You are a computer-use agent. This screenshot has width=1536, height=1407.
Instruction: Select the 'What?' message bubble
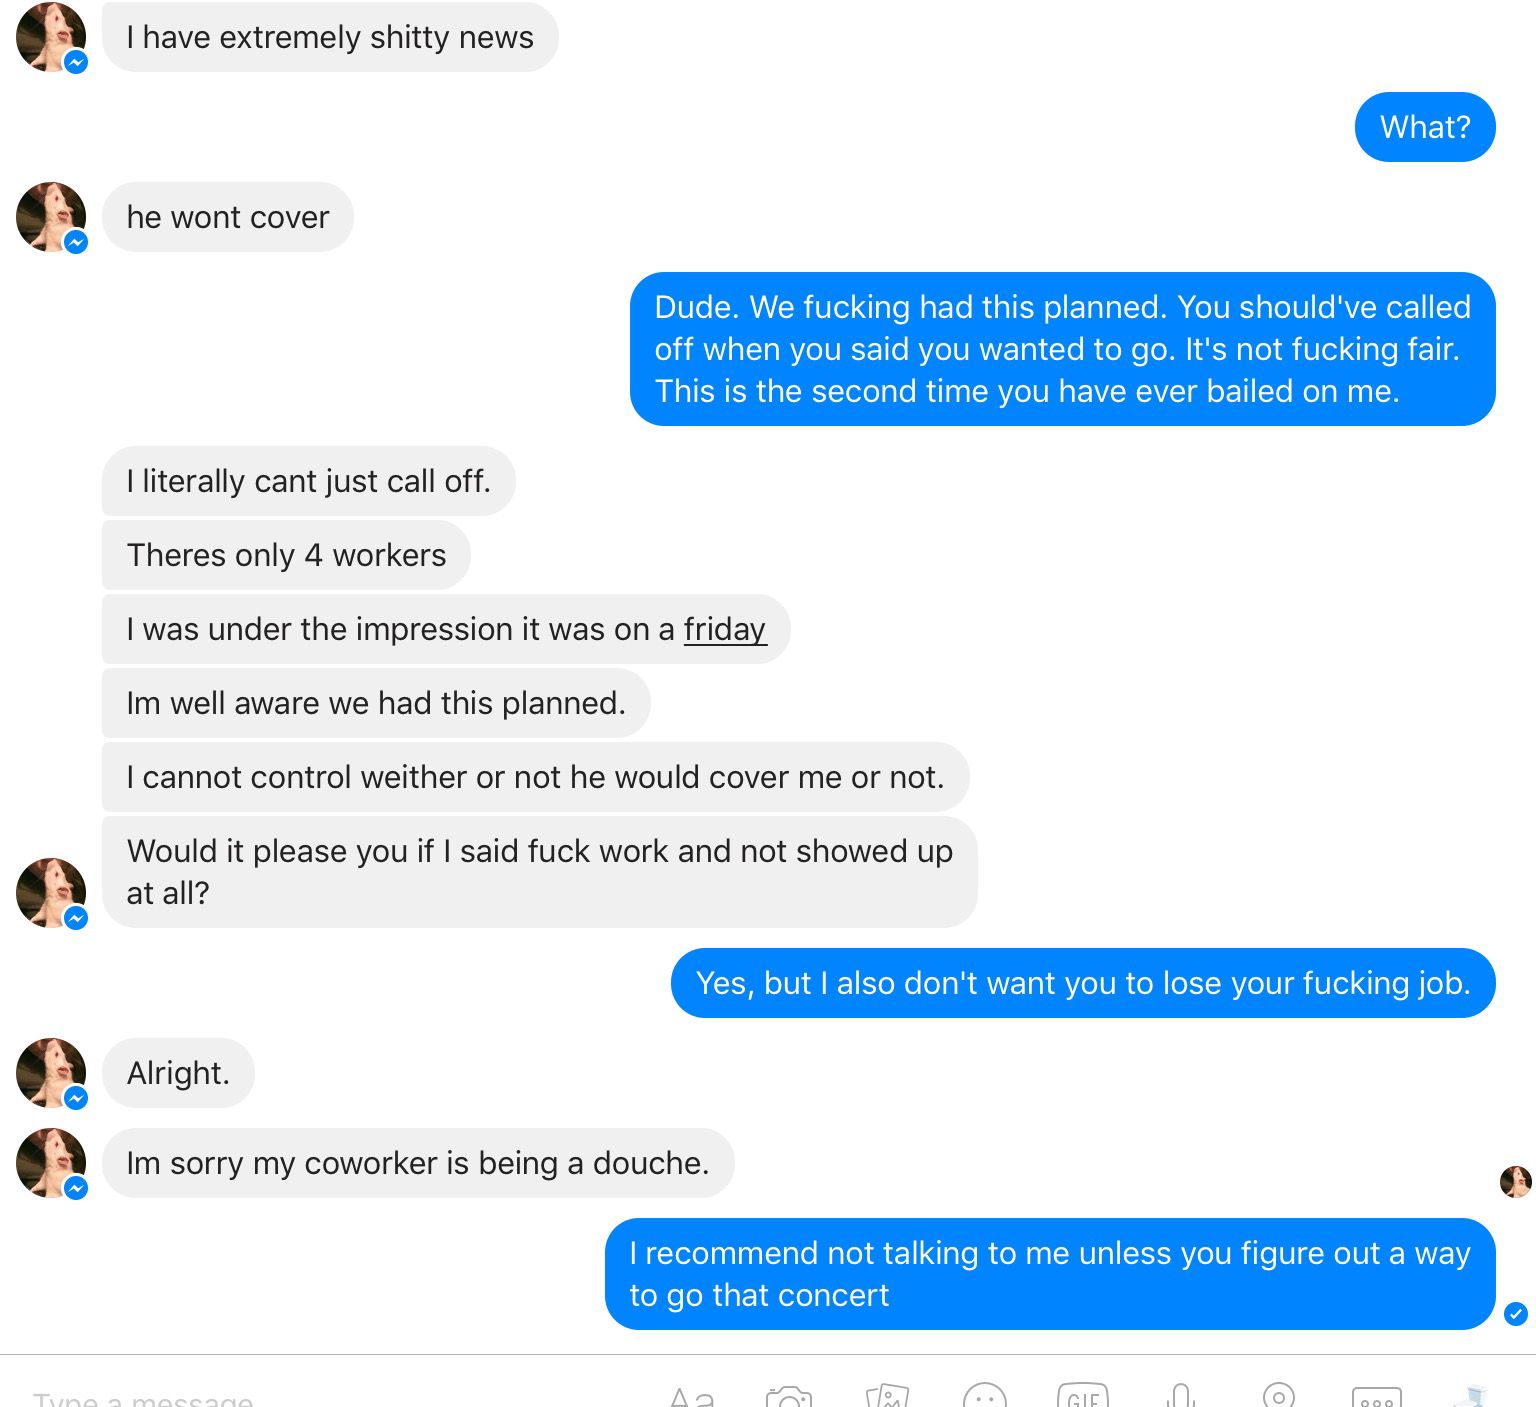point(1425,127)
